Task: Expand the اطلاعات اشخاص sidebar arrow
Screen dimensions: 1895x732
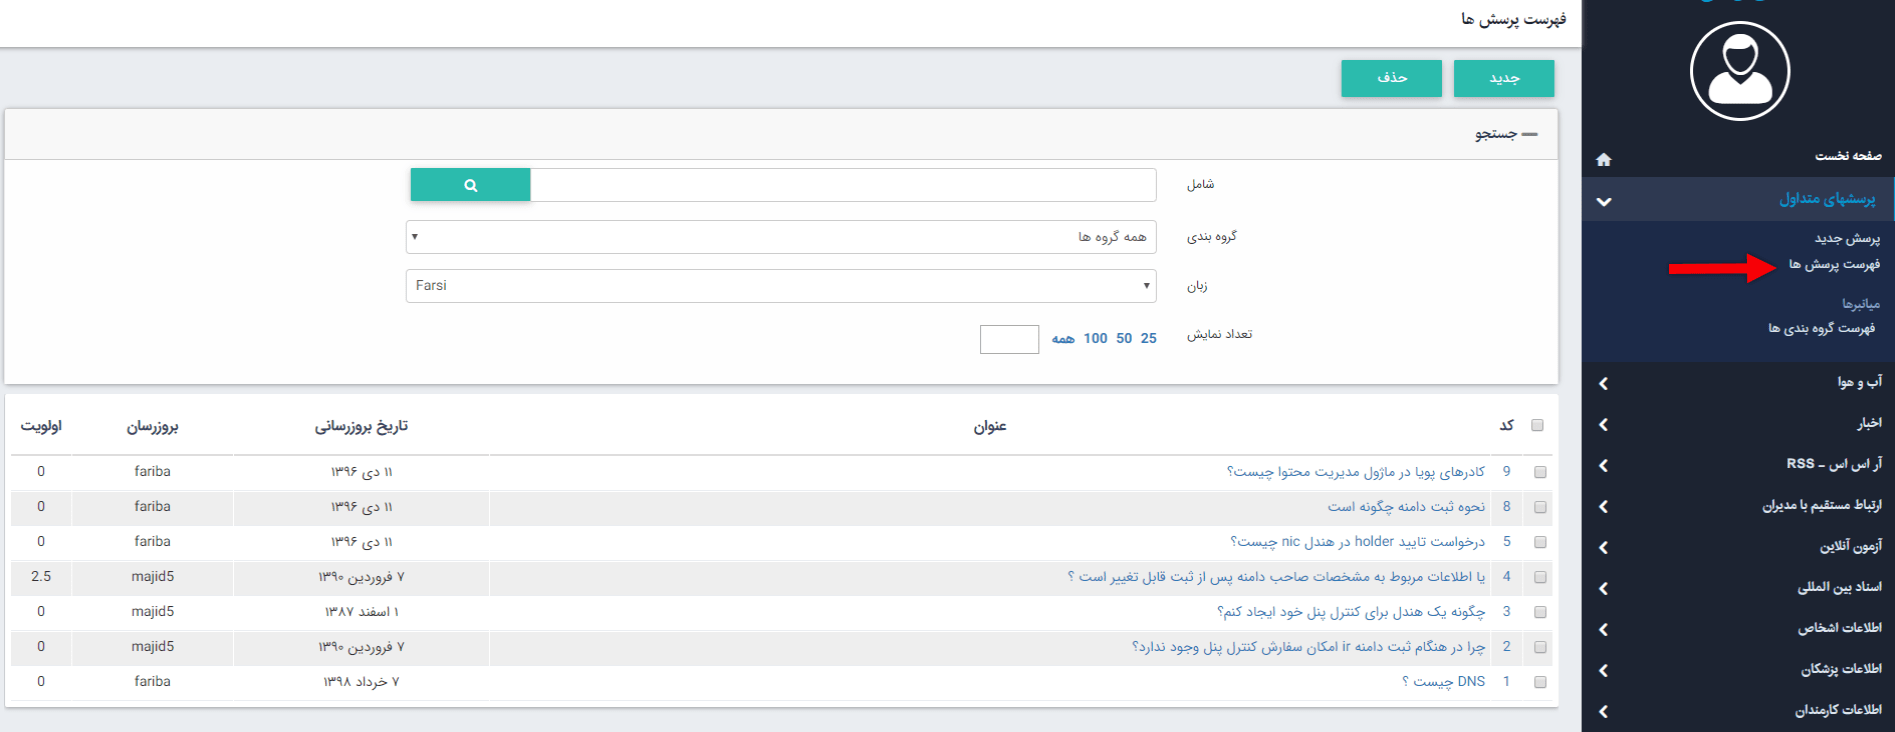Action: coord(1604,630)
